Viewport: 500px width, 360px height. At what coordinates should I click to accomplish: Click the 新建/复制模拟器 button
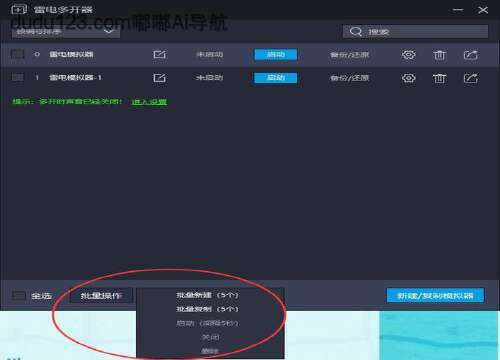pyautogui.click(x=435, y=296)
